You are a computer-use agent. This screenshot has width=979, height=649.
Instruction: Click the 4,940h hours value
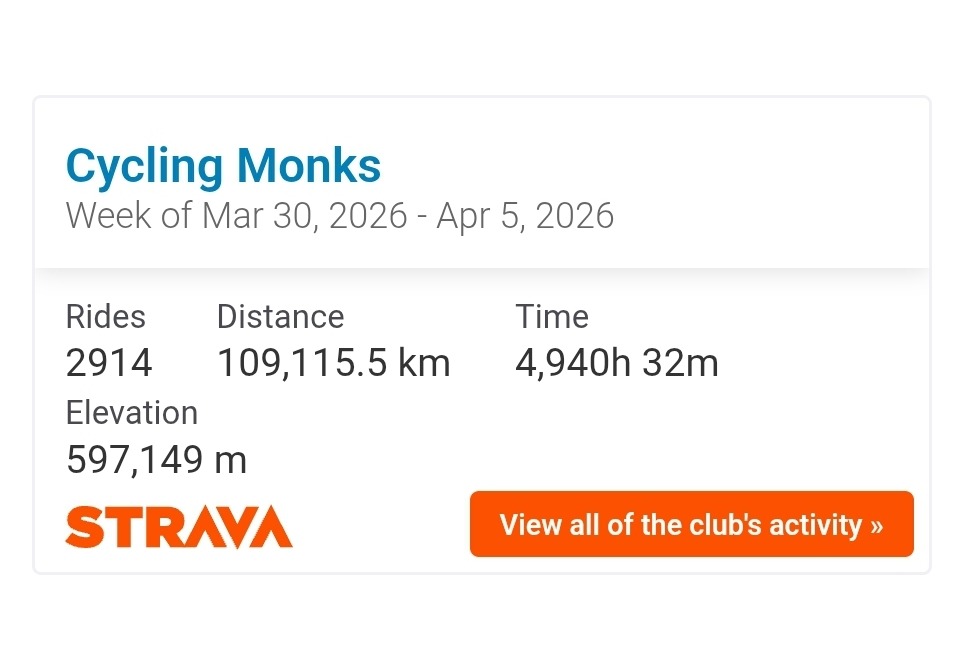[x=573, y=363]
